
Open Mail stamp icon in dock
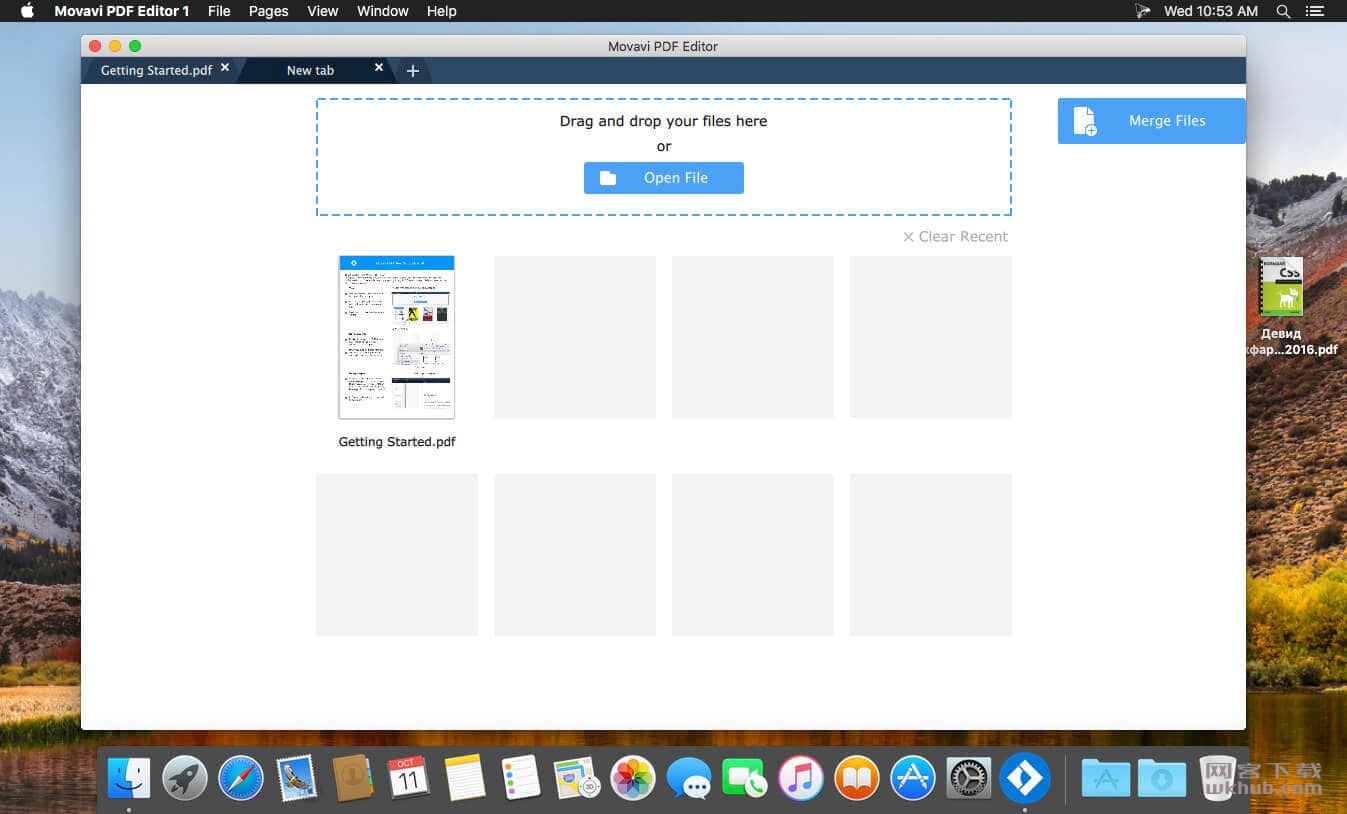pyautogui.click(x=297, y=777)
